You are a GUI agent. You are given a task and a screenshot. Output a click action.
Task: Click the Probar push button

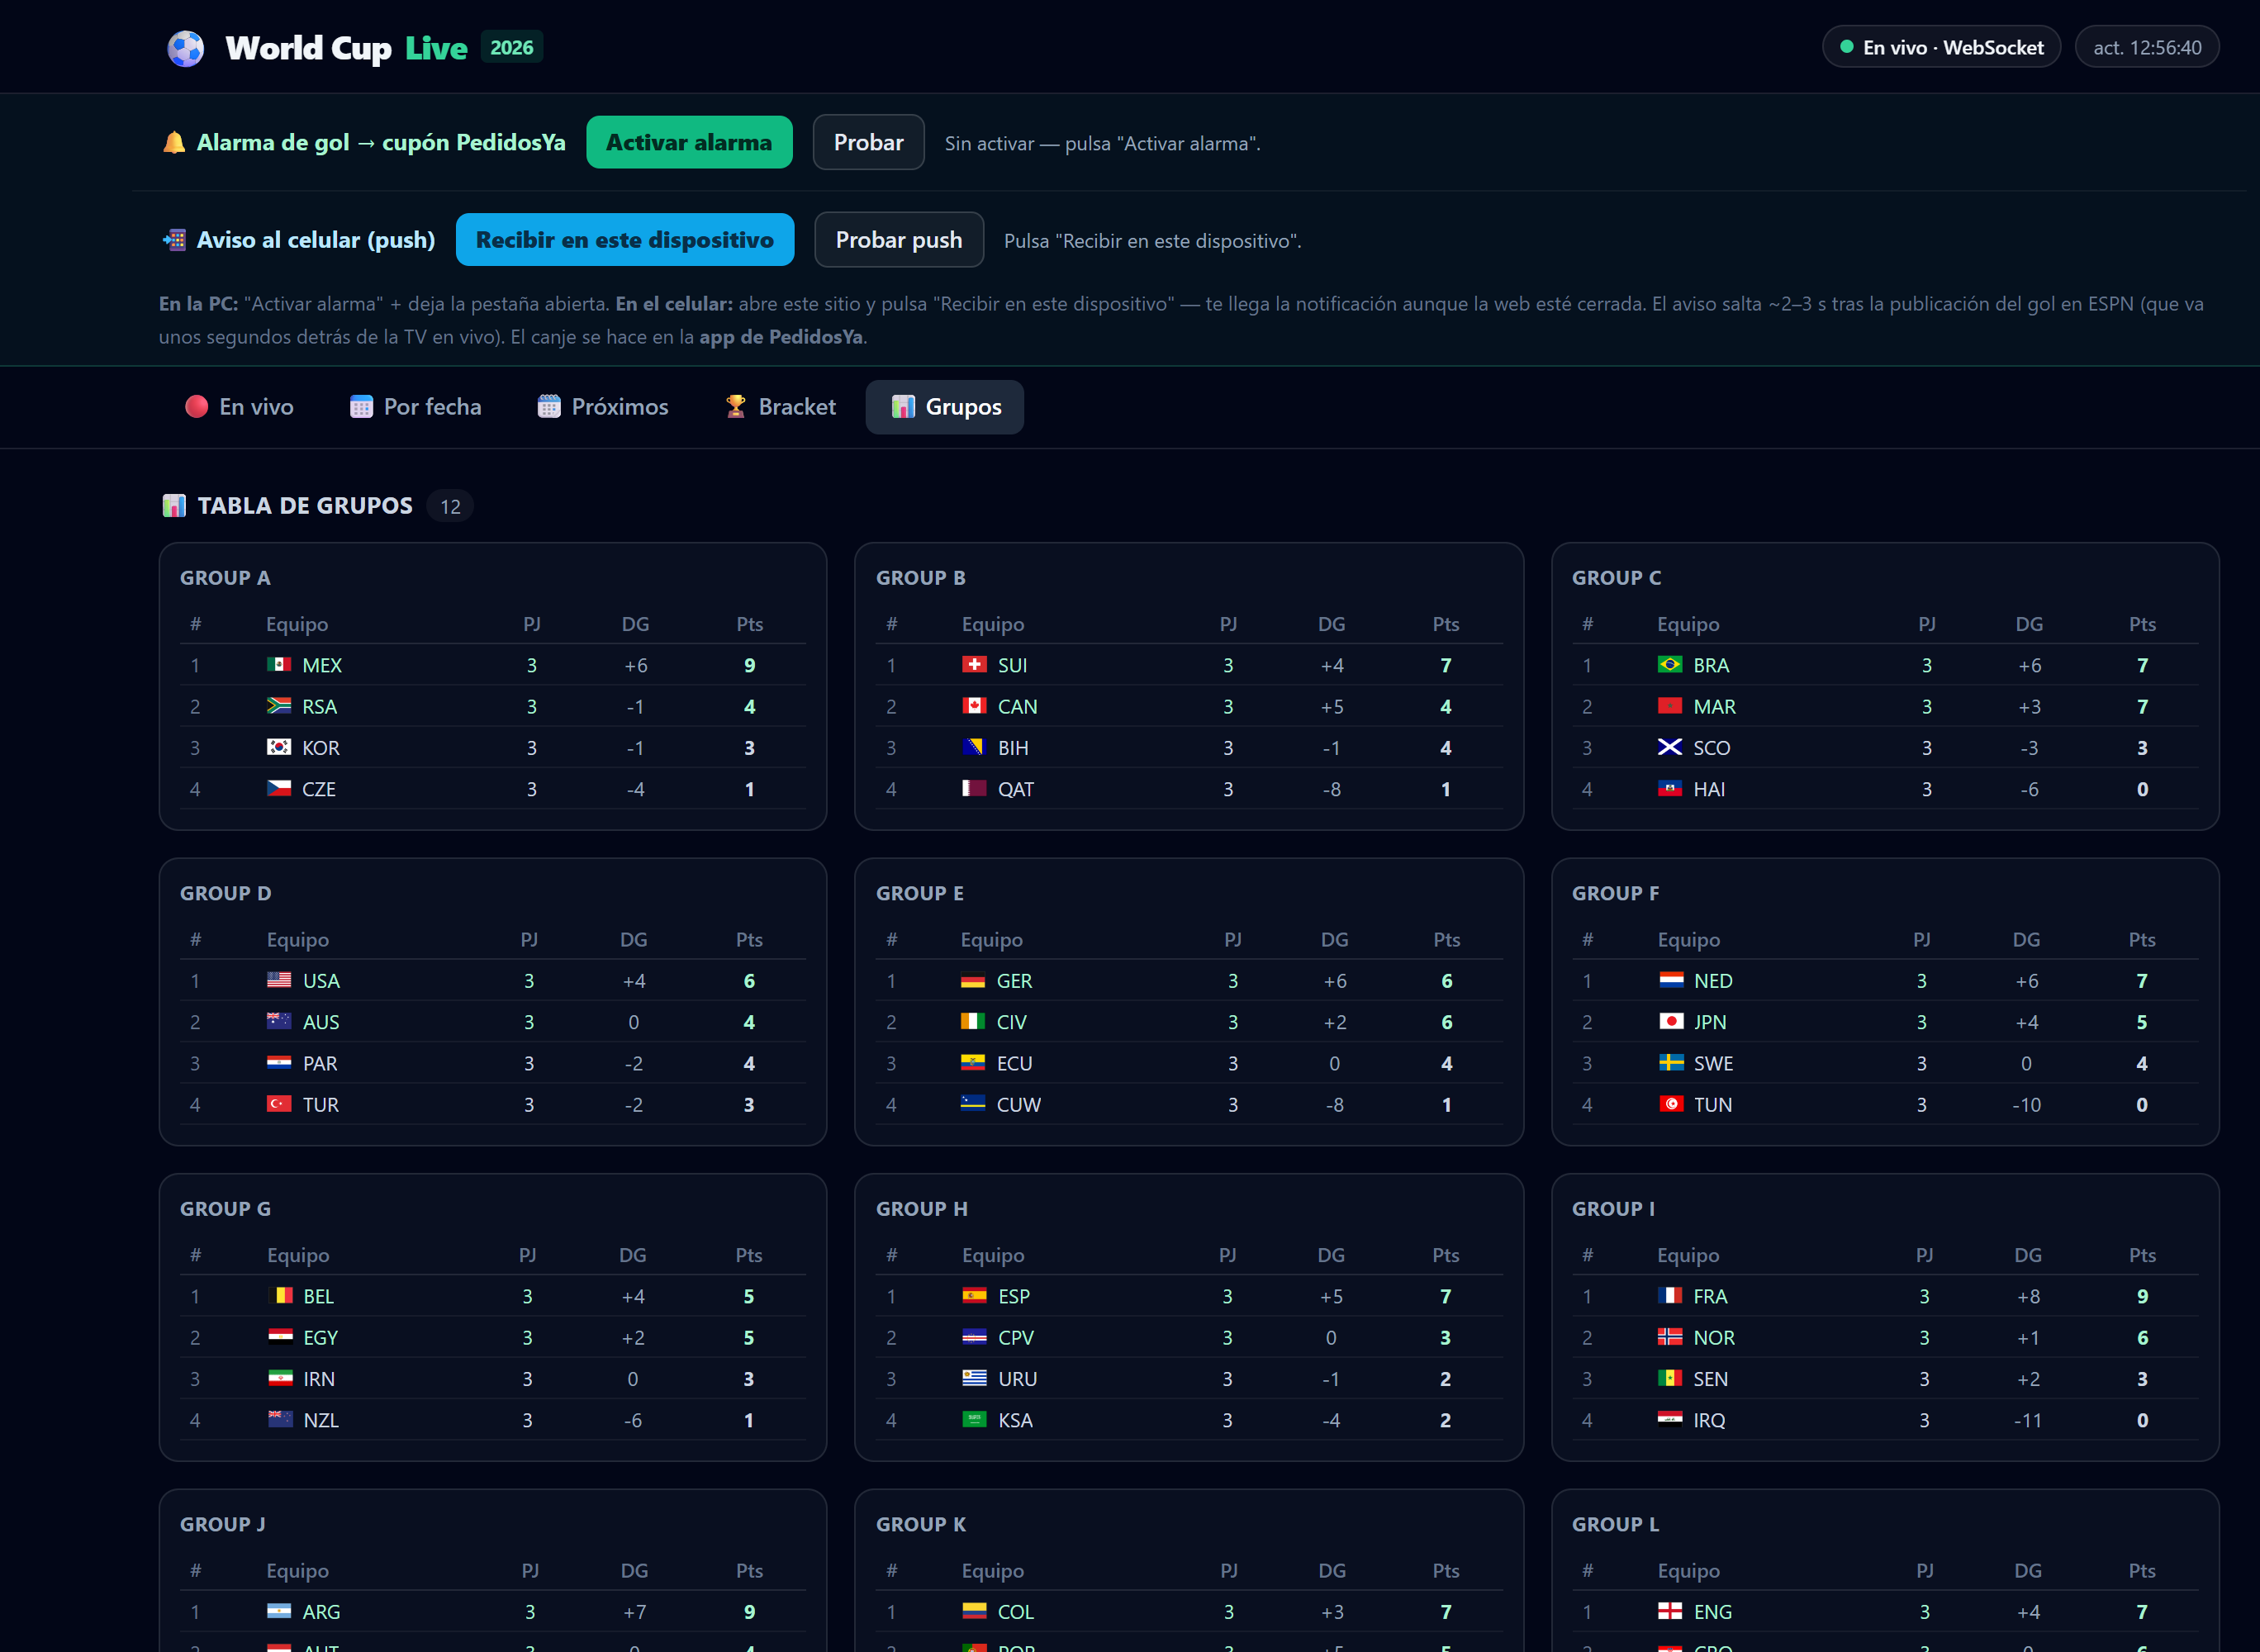pyautogui.click(x=899, y=240)
